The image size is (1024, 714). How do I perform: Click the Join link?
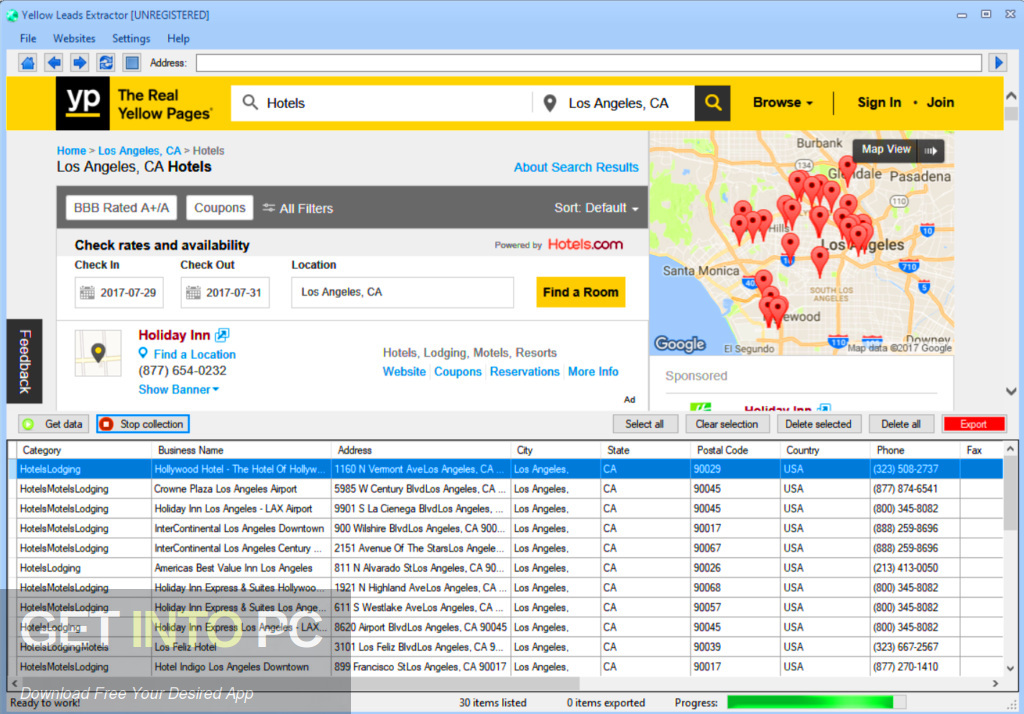click(x=940, y=103)
